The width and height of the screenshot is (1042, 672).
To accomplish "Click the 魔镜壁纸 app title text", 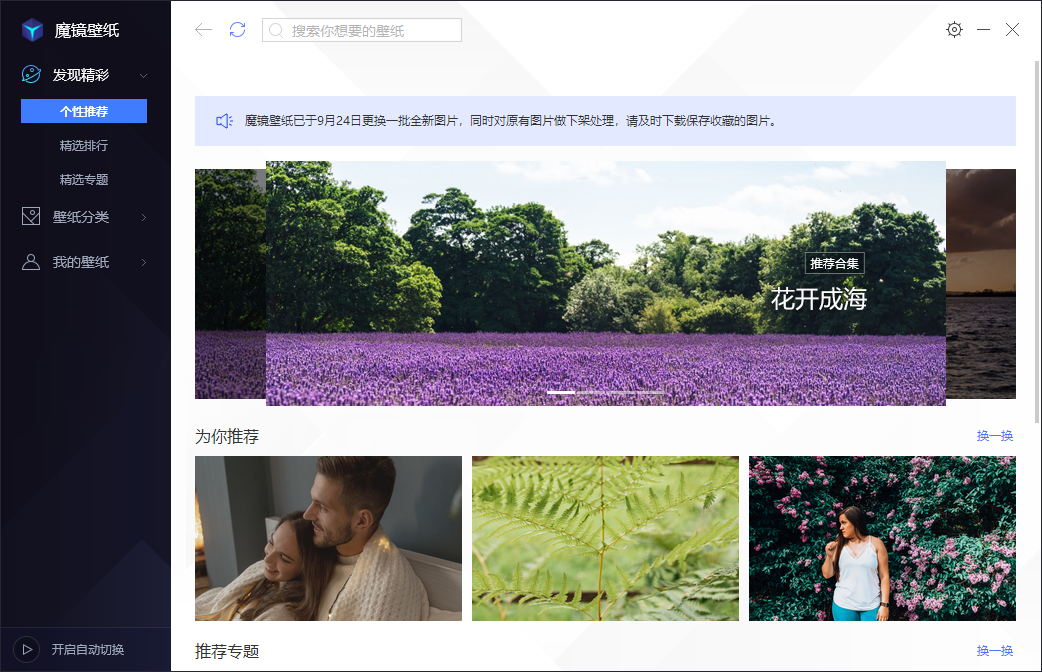I will pyautogui.click(x=87, y=31).
